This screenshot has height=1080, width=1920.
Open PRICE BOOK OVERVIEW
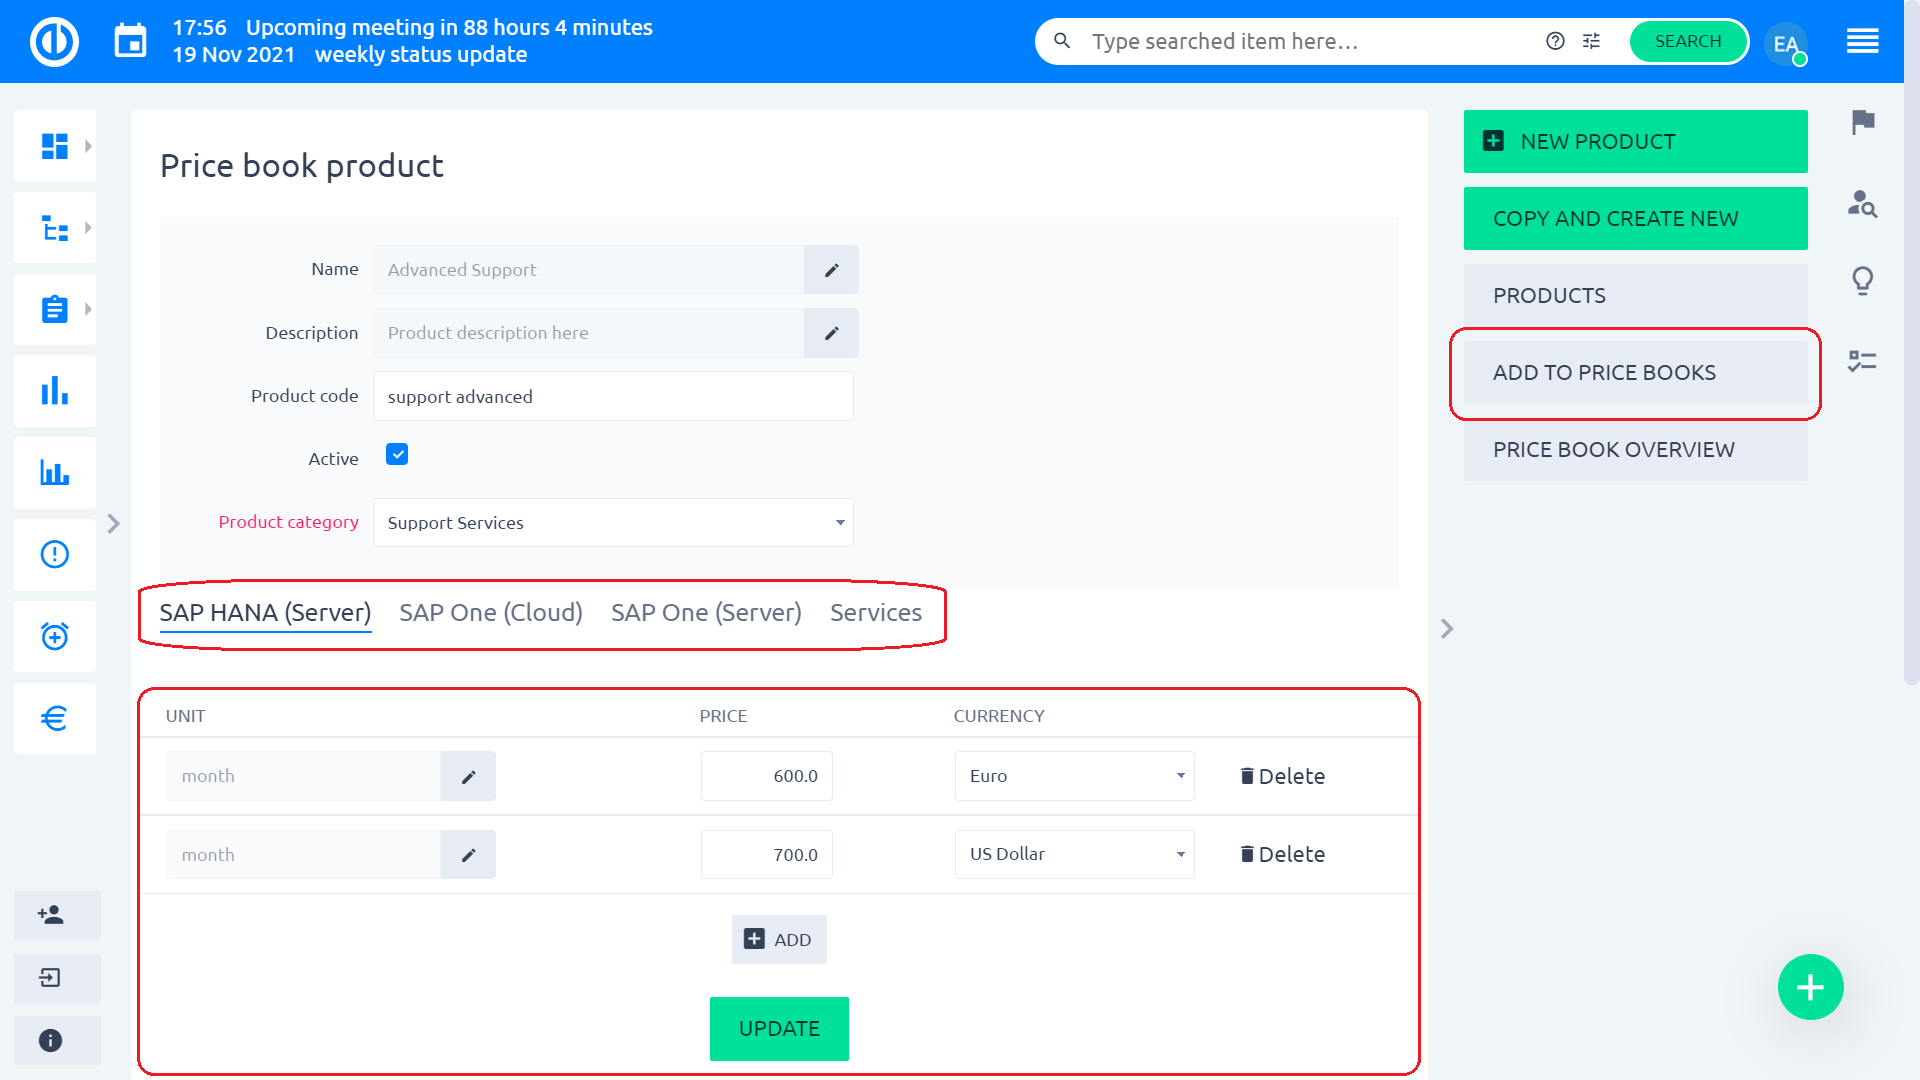tap(1635, 450)
